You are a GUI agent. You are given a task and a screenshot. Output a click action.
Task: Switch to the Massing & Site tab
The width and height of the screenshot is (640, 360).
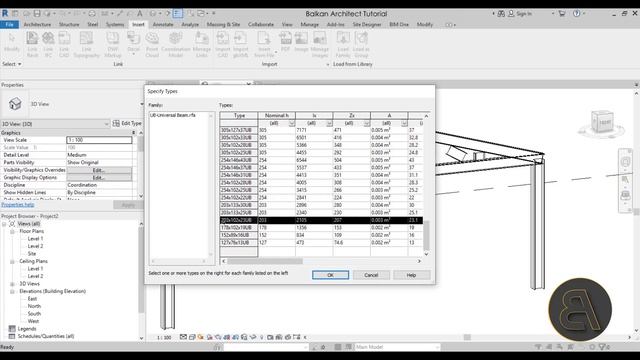pyautogui.click(x=223, y=24)
